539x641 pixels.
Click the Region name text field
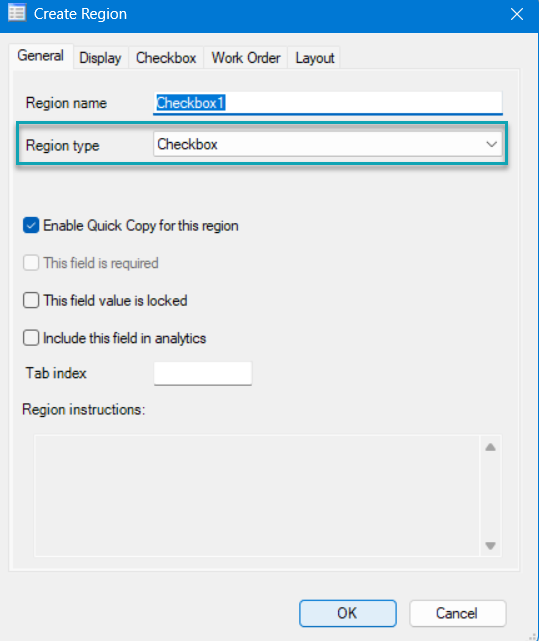[328, 103]
